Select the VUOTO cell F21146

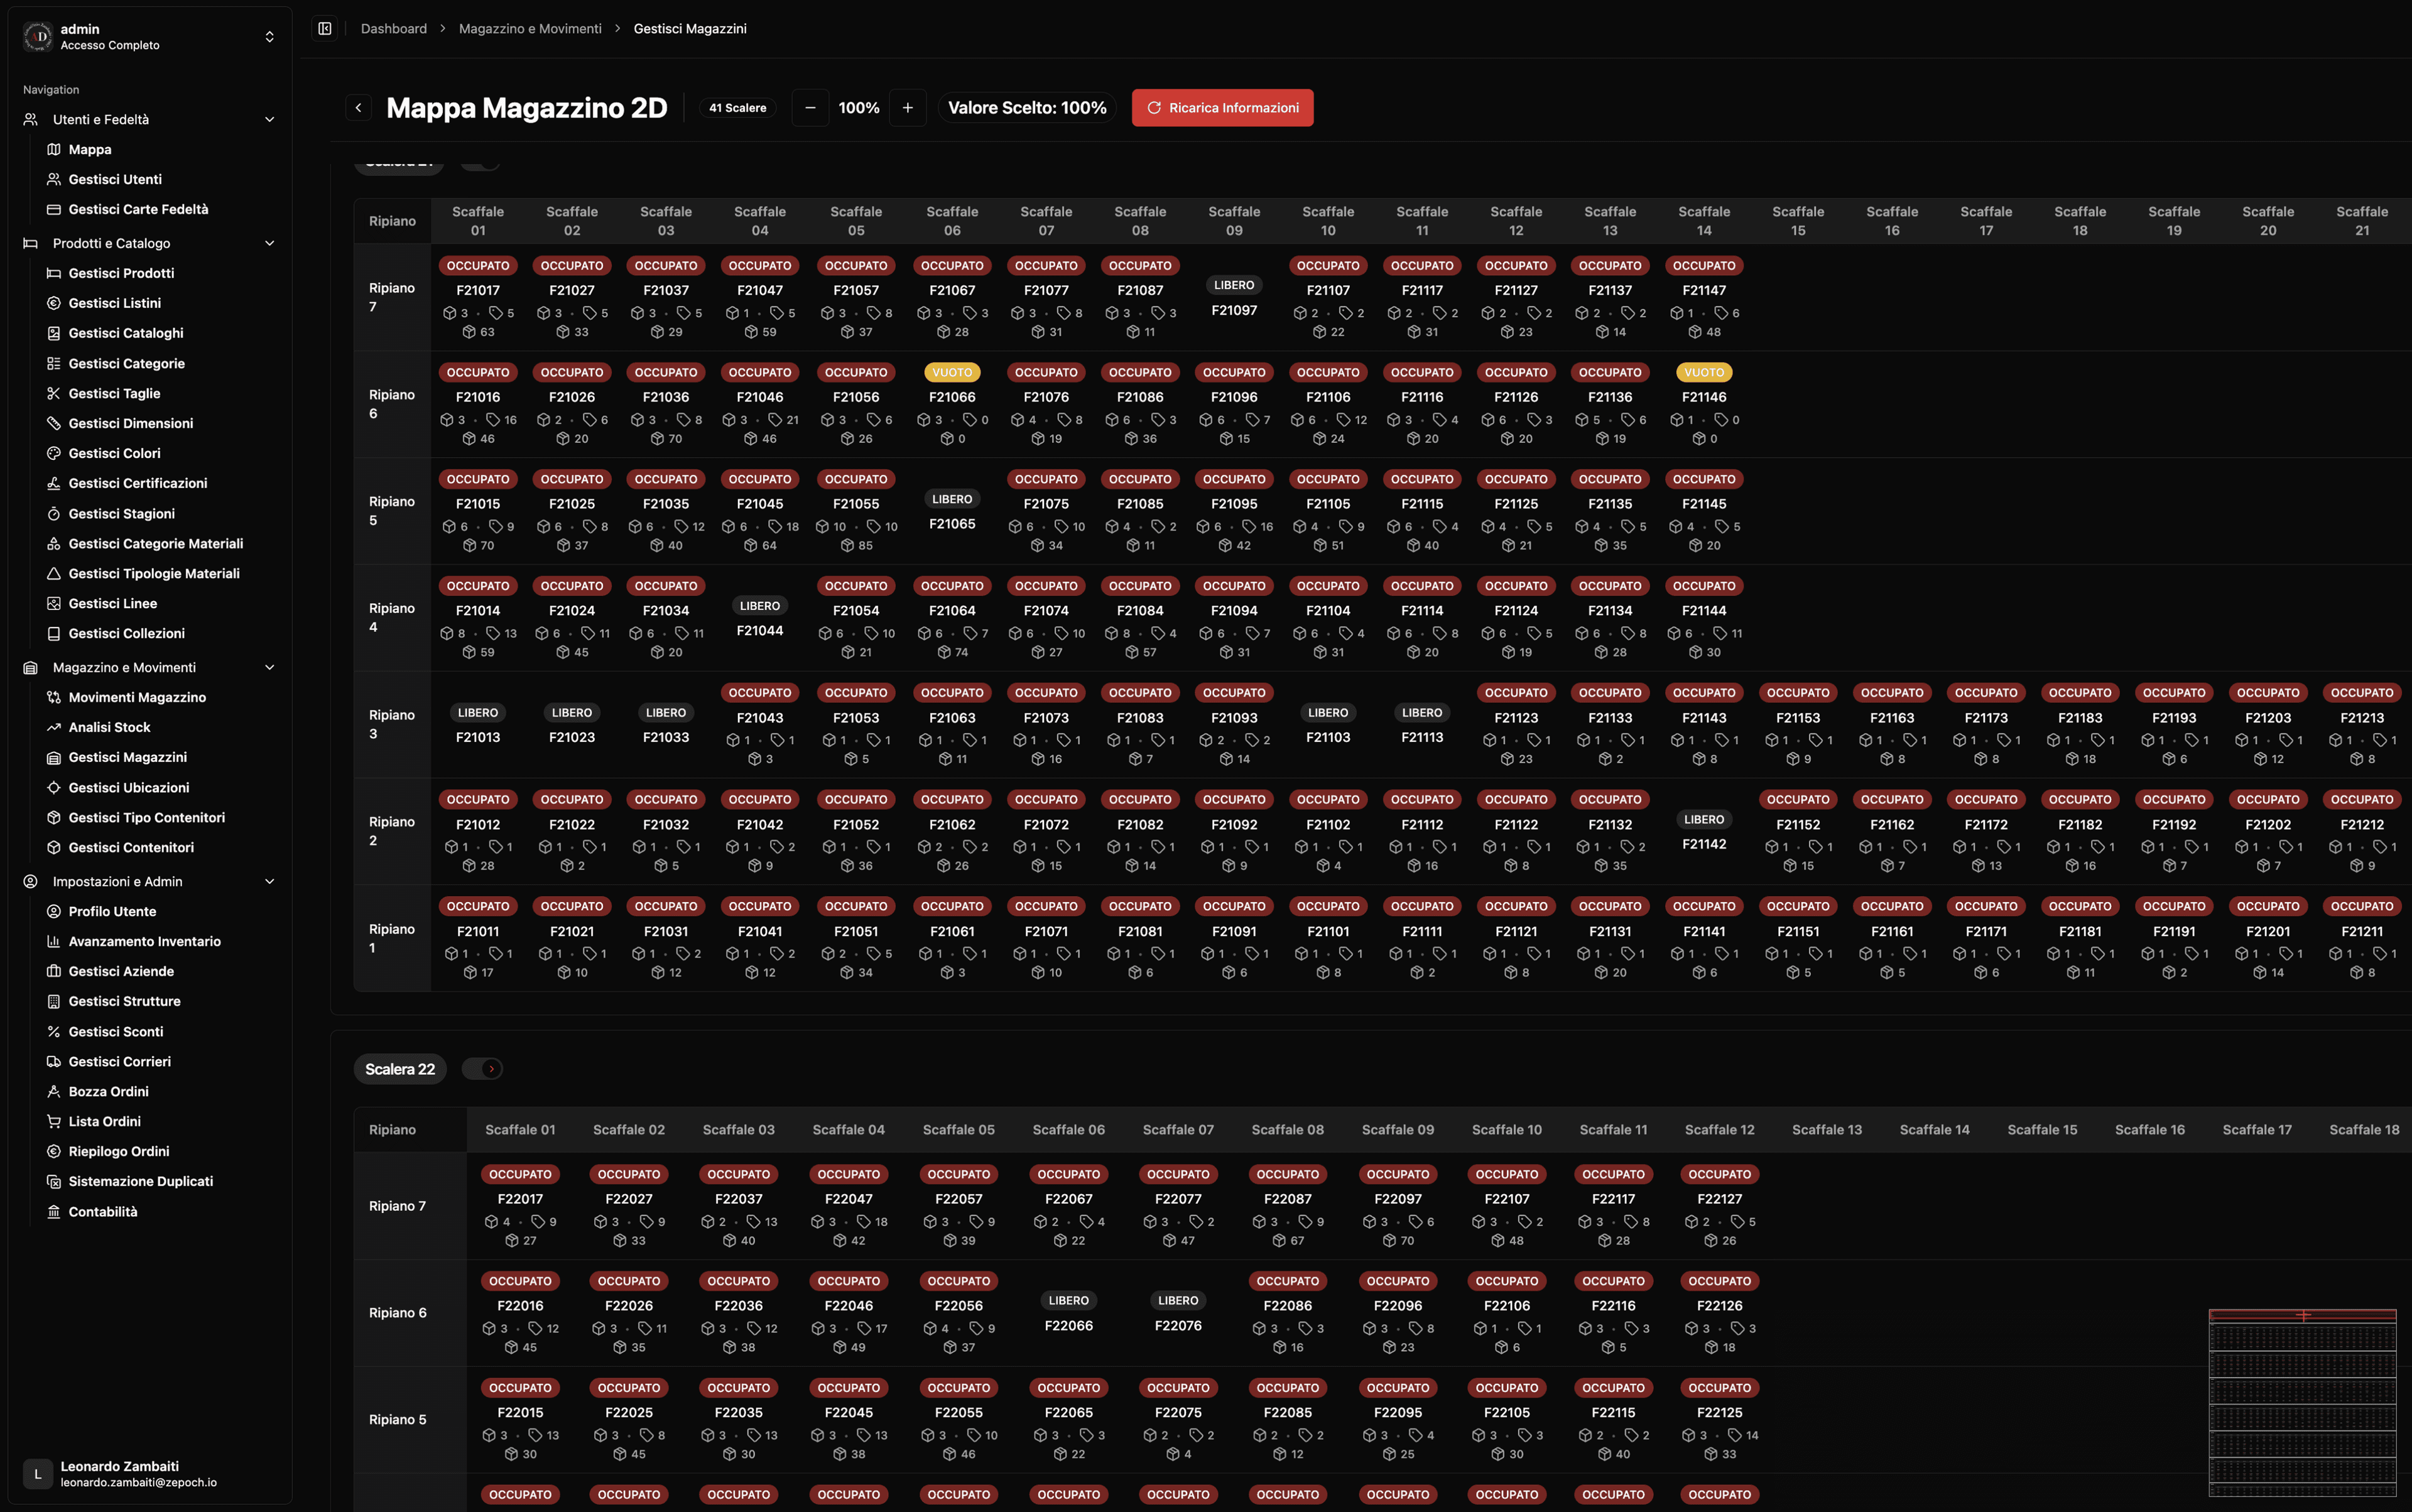click(1704, 404)
